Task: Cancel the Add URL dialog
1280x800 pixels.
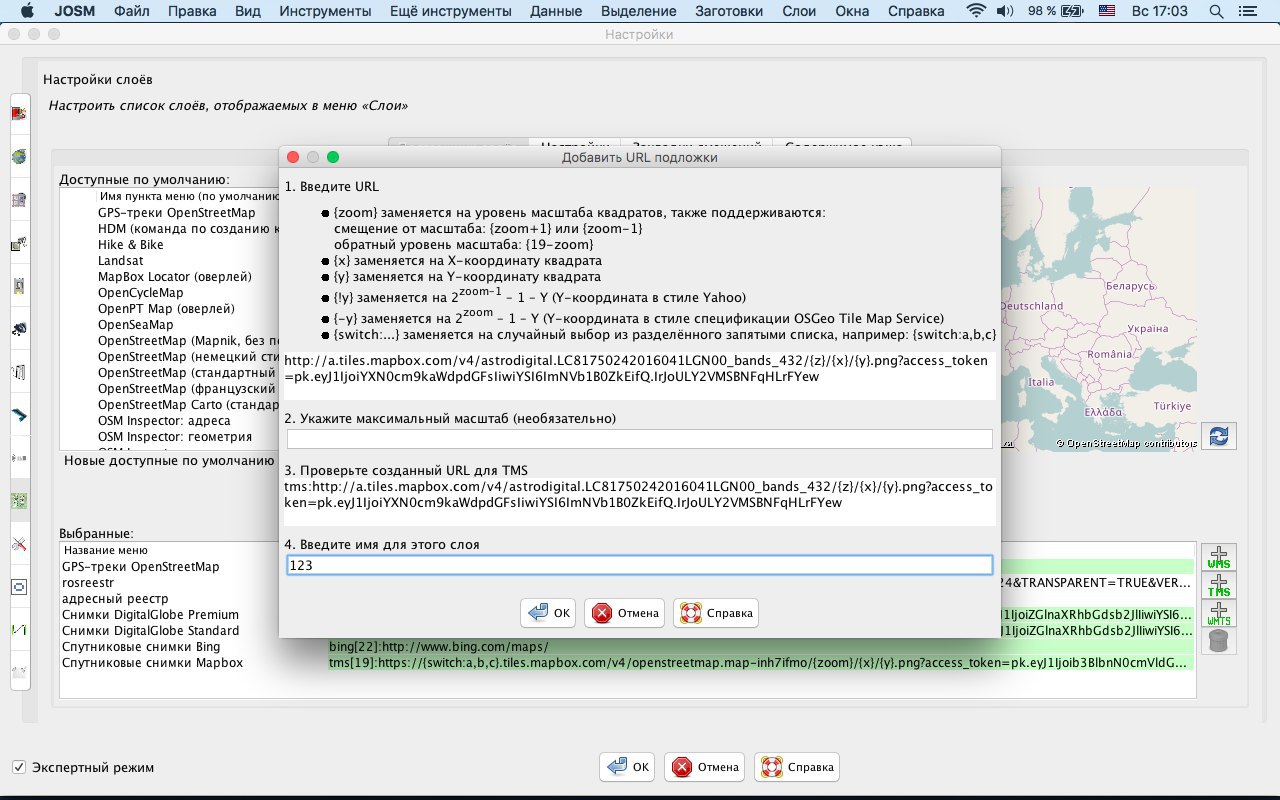Action: point(625,613)
